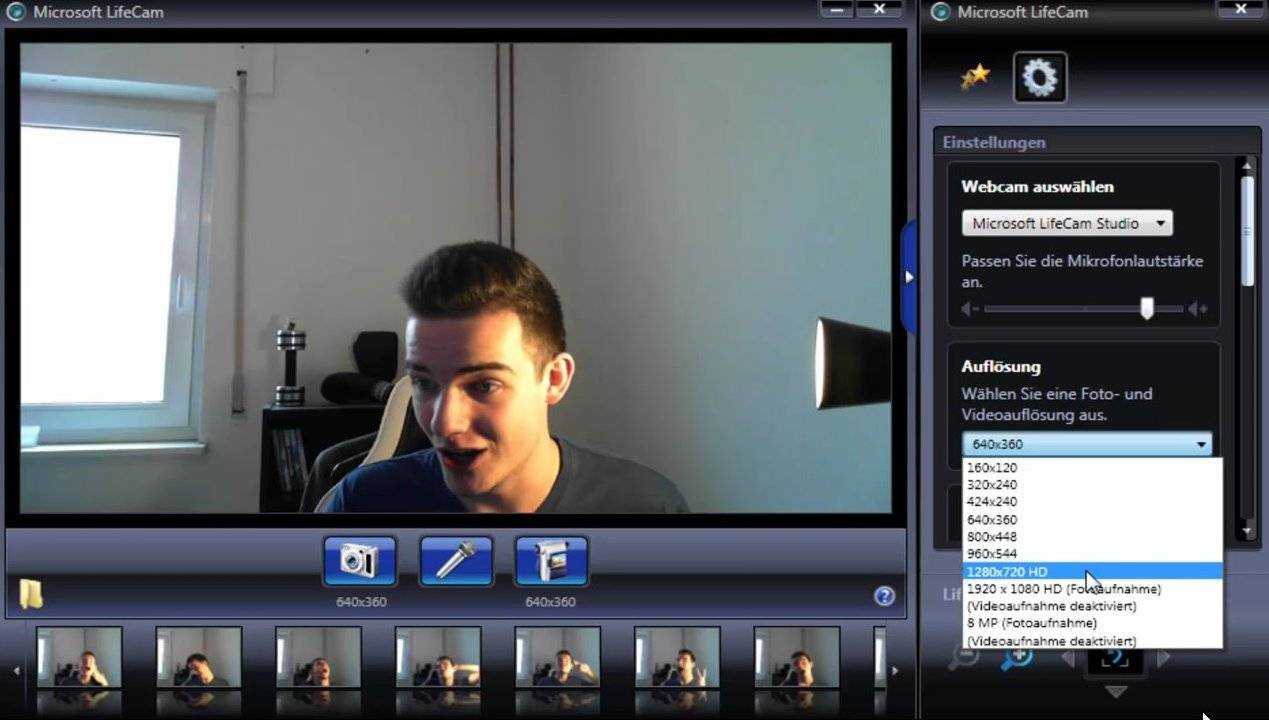Start audio recording with the microphone button
1269x720 pixels.
click(x=456, y=560)
